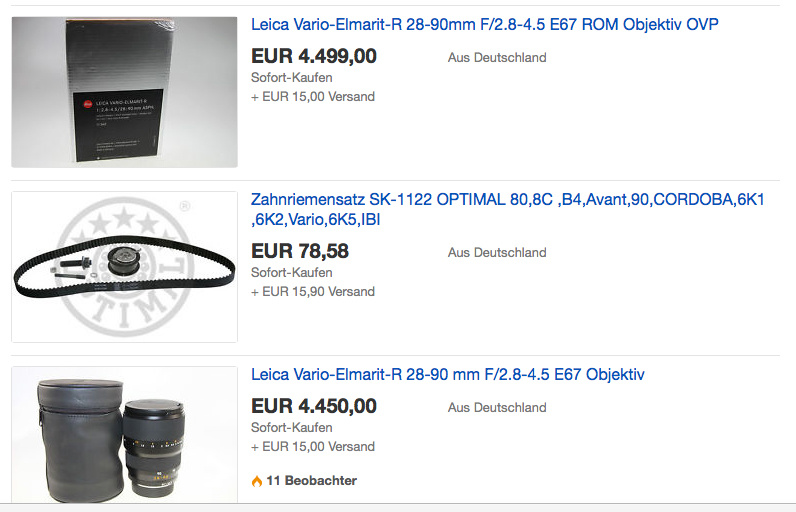Viewport: 796px width, 512px height.
Task: Open Leica Vario-Elmarit-R ROM Objektiv OVP listing title
Action: tap(484, 24)
